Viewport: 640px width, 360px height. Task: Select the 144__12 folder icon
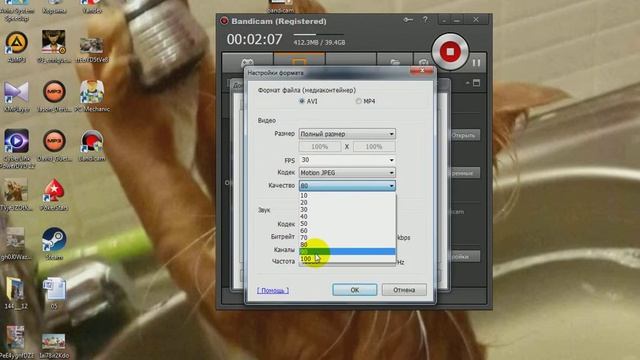tap(16, 293)
